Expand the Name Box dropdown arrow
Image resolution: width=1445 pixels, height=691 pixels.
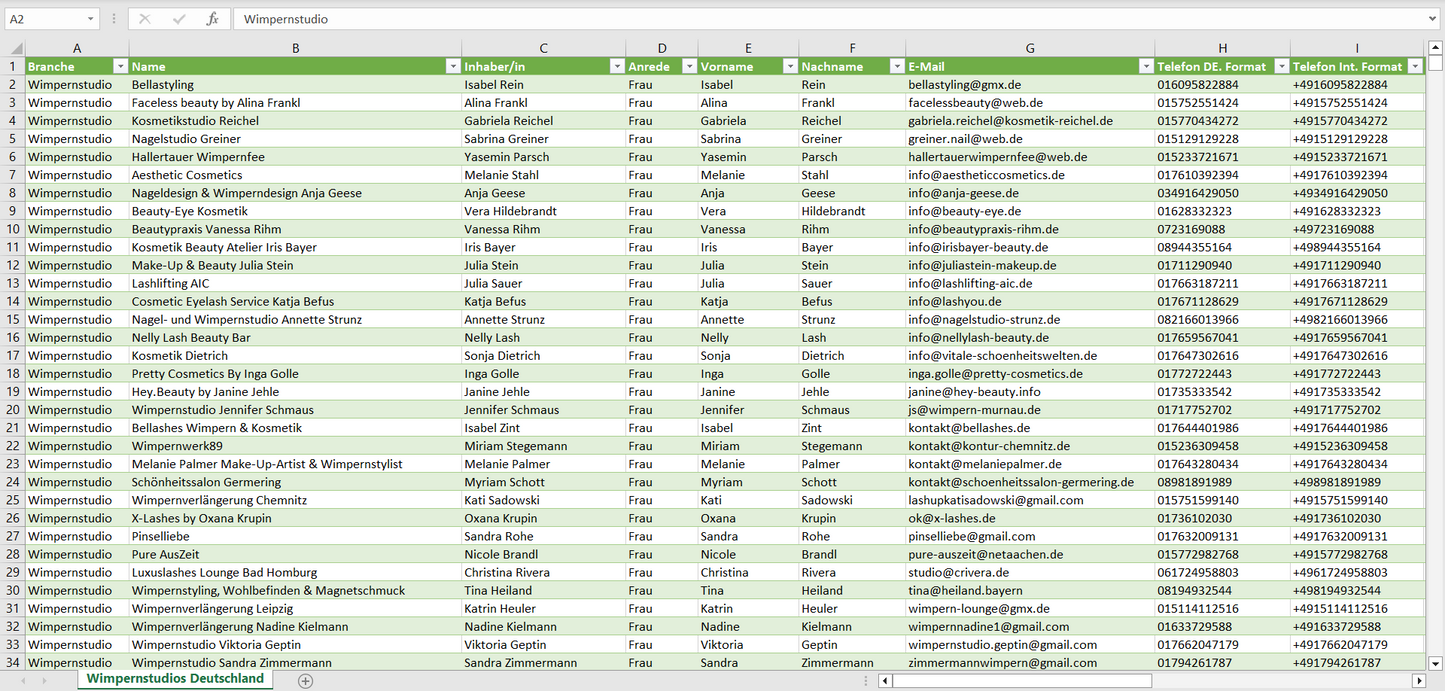pos(90,19)
